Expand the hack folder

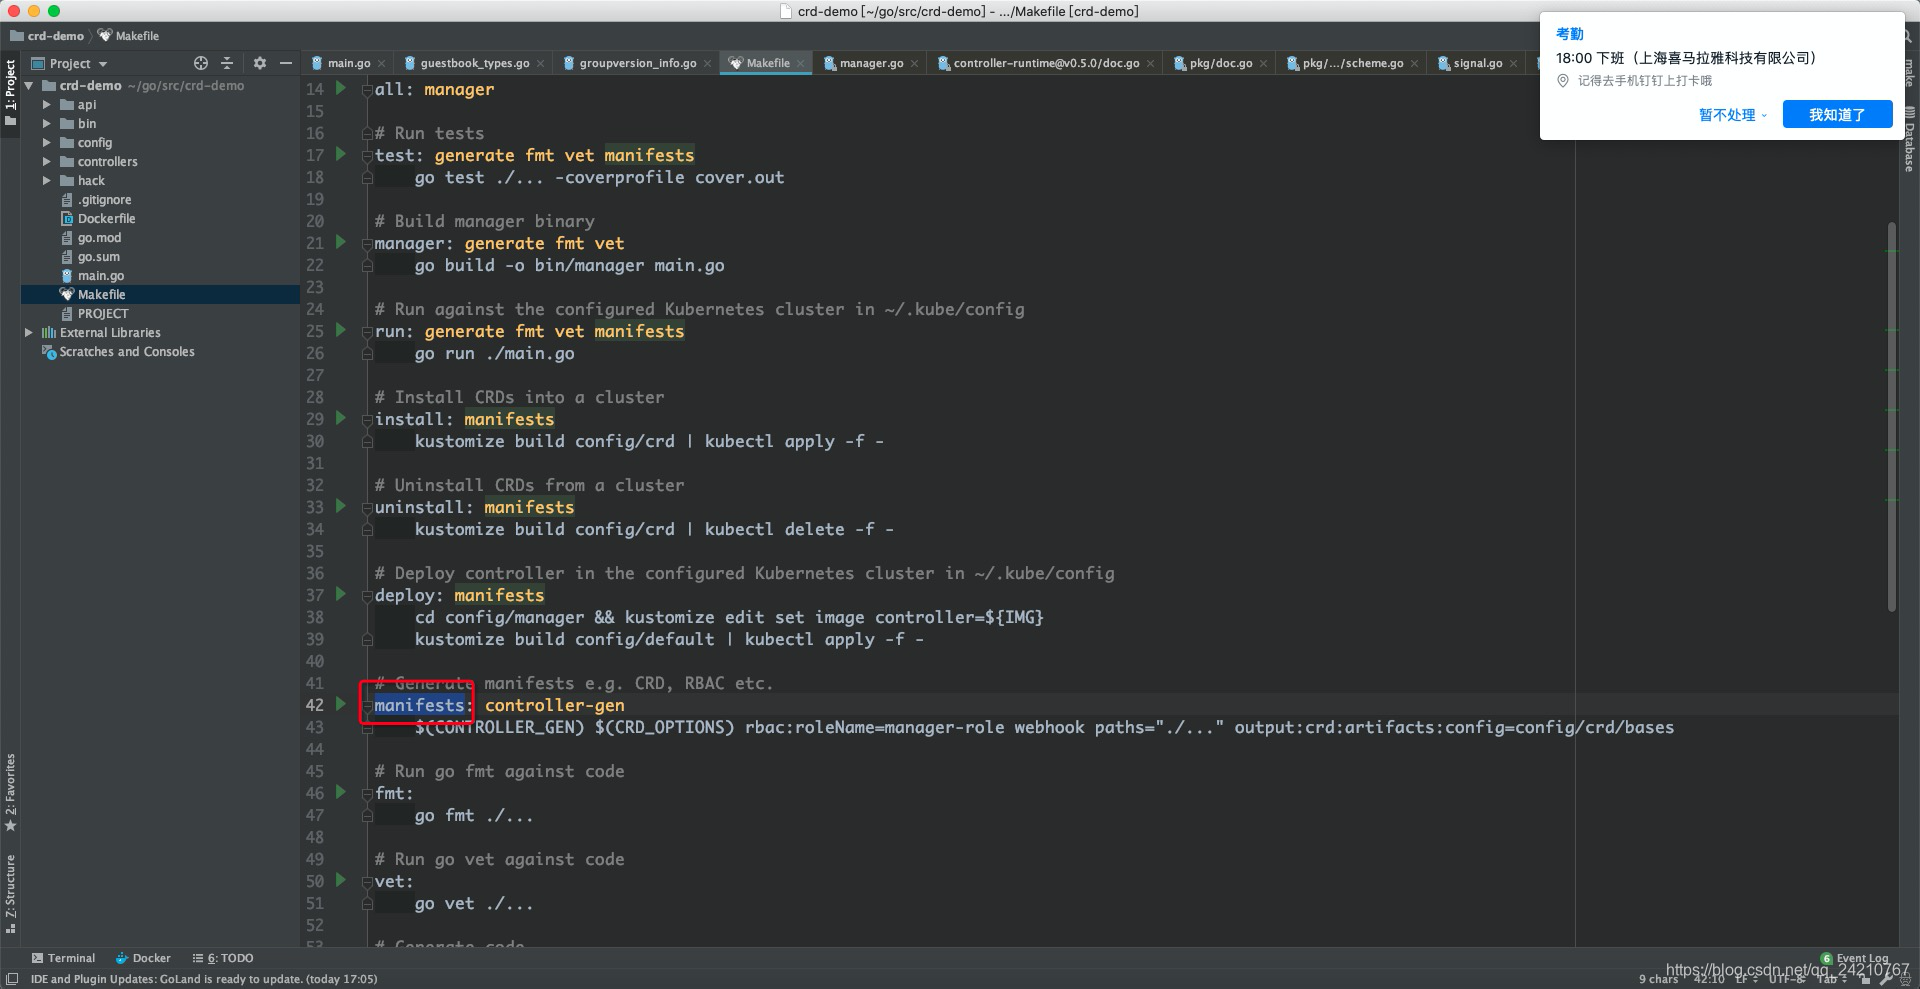click(46, 181)
